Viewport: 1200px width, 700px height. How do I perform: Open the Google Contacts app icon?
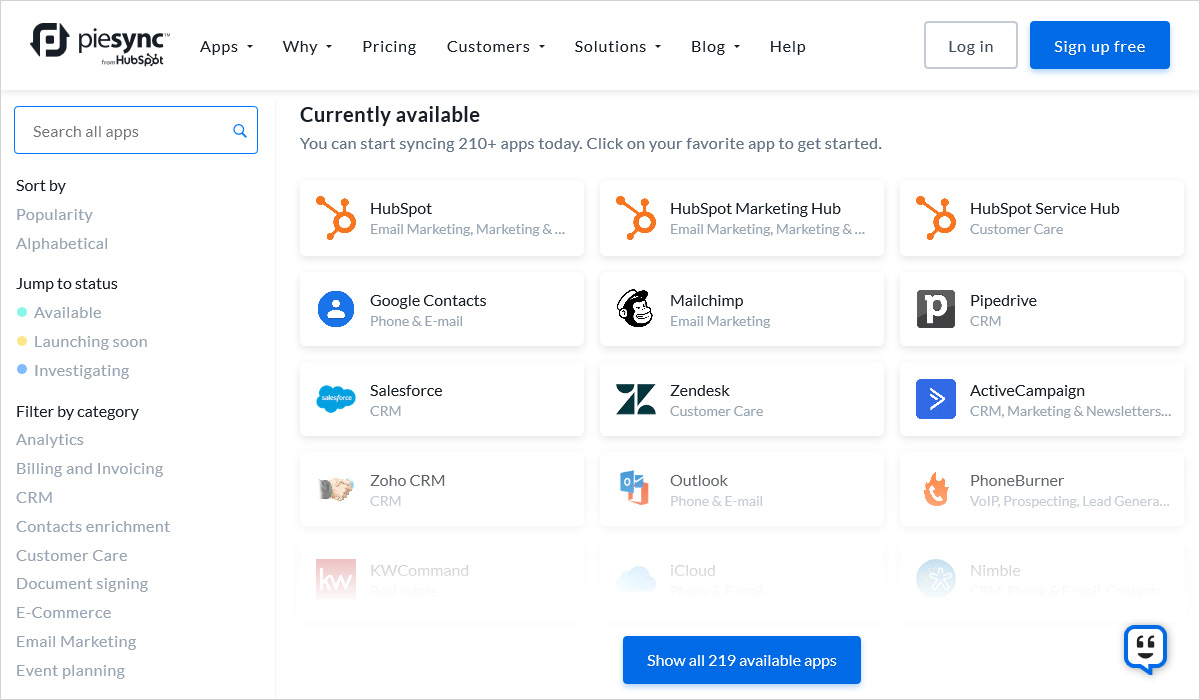pyautogui.click(x=336, y=309)
